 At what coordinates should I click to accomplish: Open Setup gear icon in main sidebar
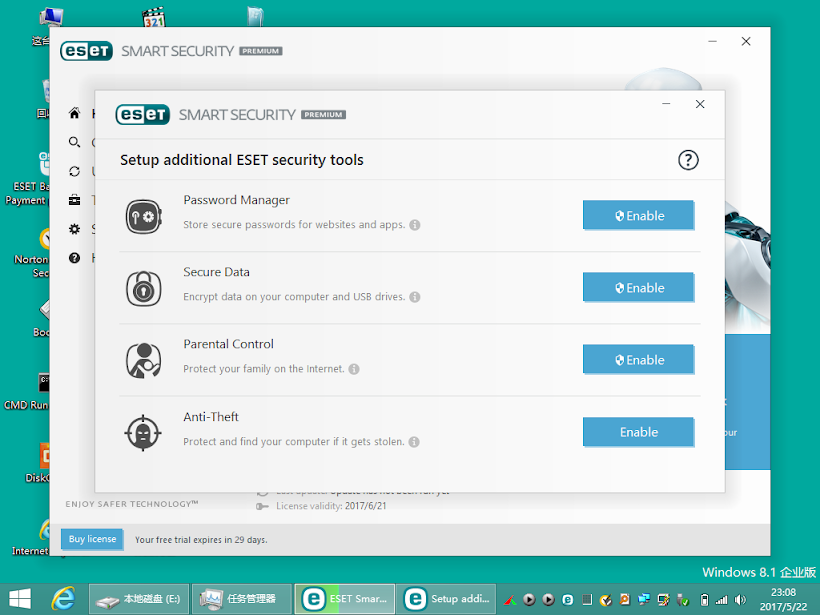coord(74,229)
